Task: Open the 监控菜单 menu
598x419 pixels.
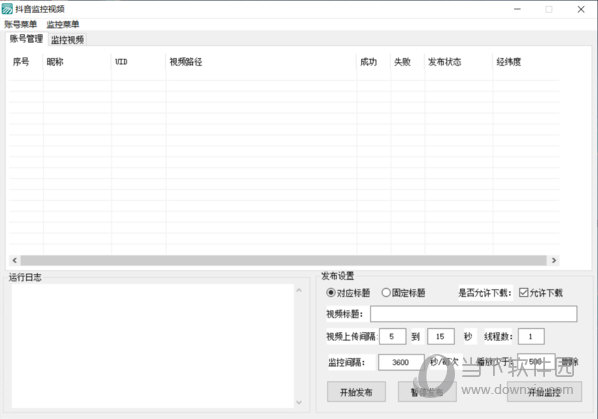Action: point(63,24)
